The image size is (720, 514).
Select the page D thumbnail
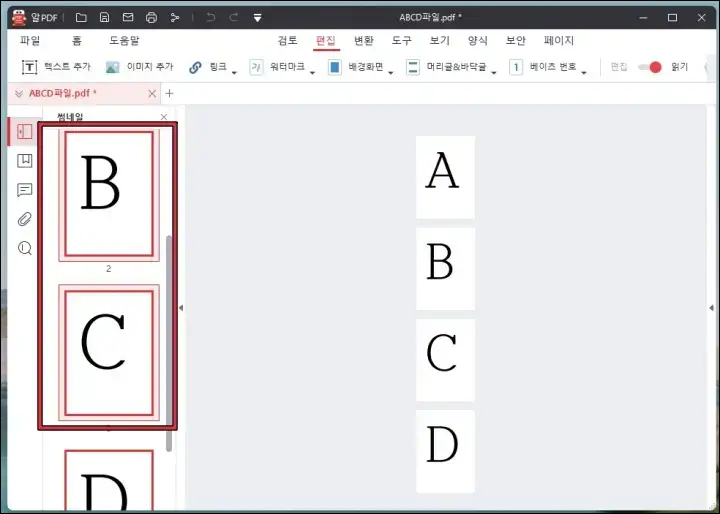pos(109,480)
